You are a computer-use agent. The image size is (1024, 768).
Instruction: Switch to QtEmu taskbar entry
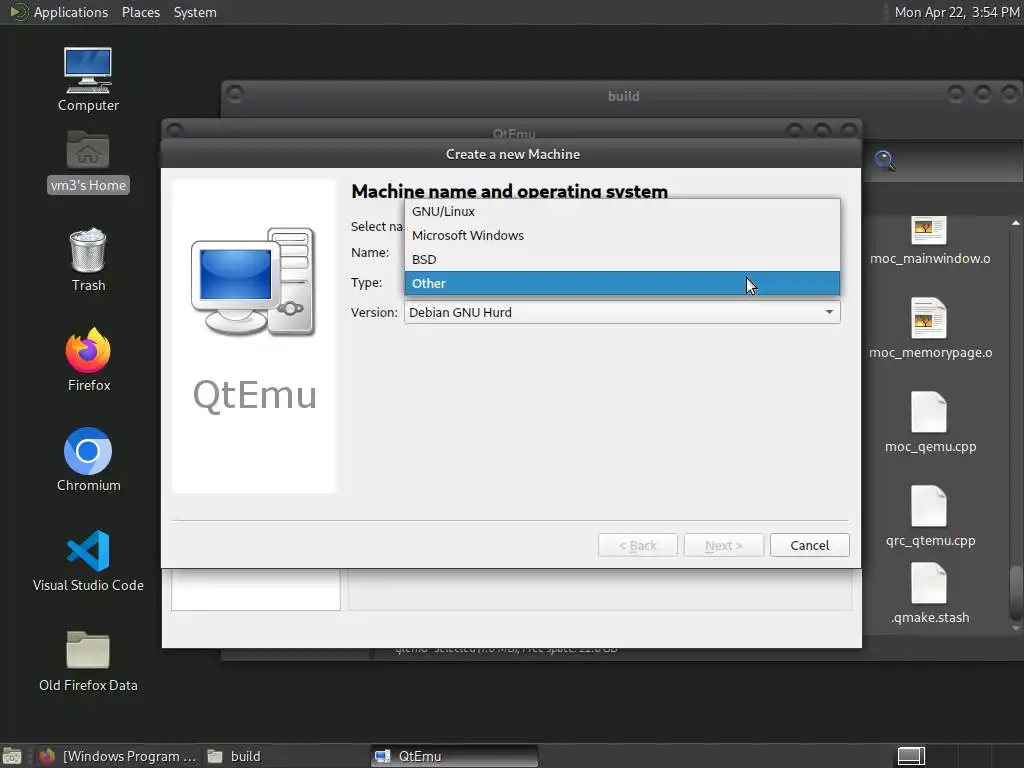(455, 756)
